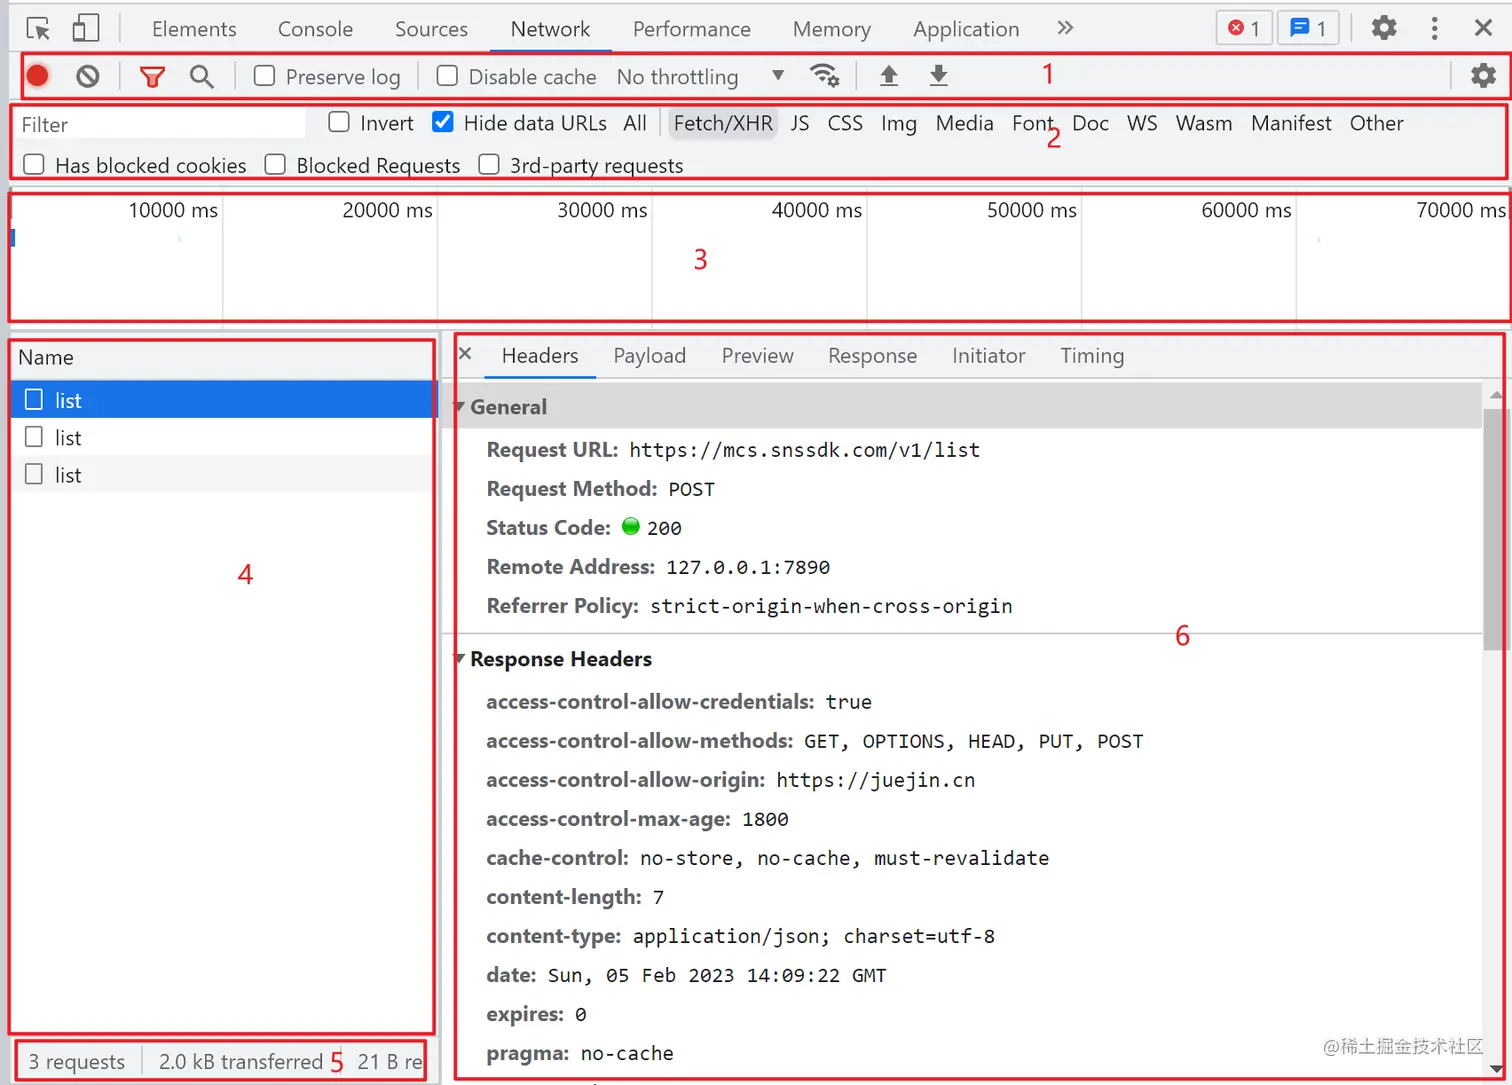Filter requests by All types
1512x1085 pixels.
(635, 123)
